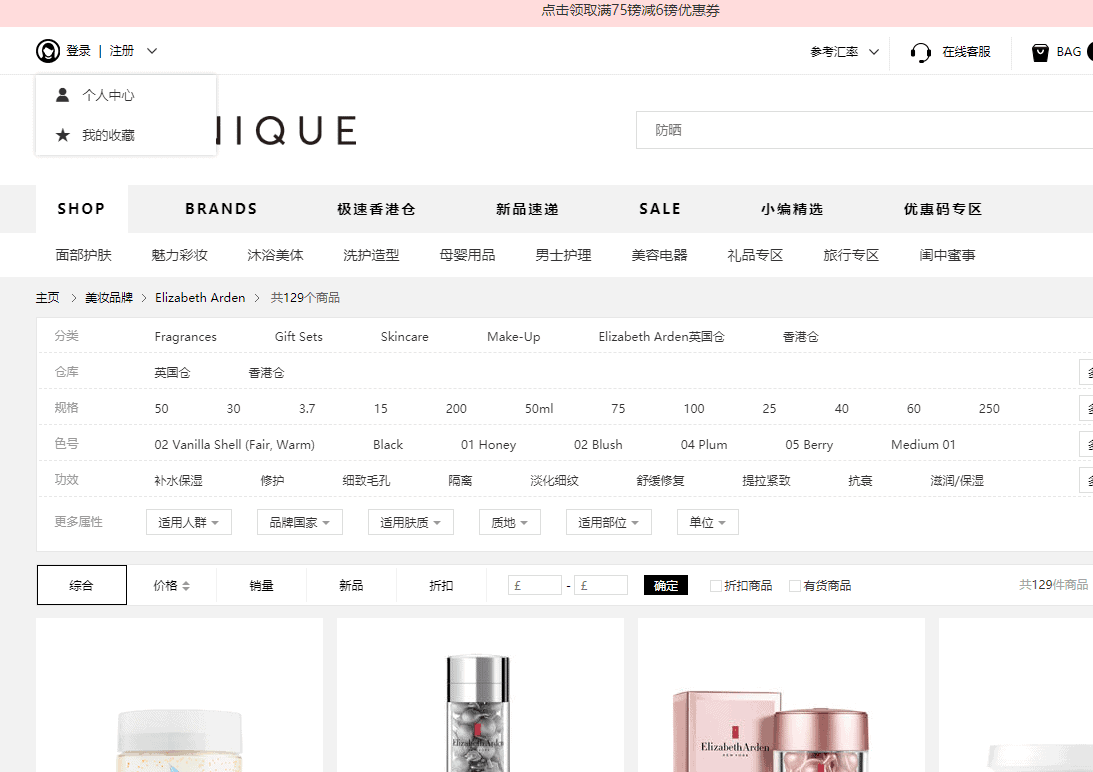Image resolution: width=1093 pixels, height=772 pixels.
Task: Open the 适用人群 dropdown
Action: point(189,522)
